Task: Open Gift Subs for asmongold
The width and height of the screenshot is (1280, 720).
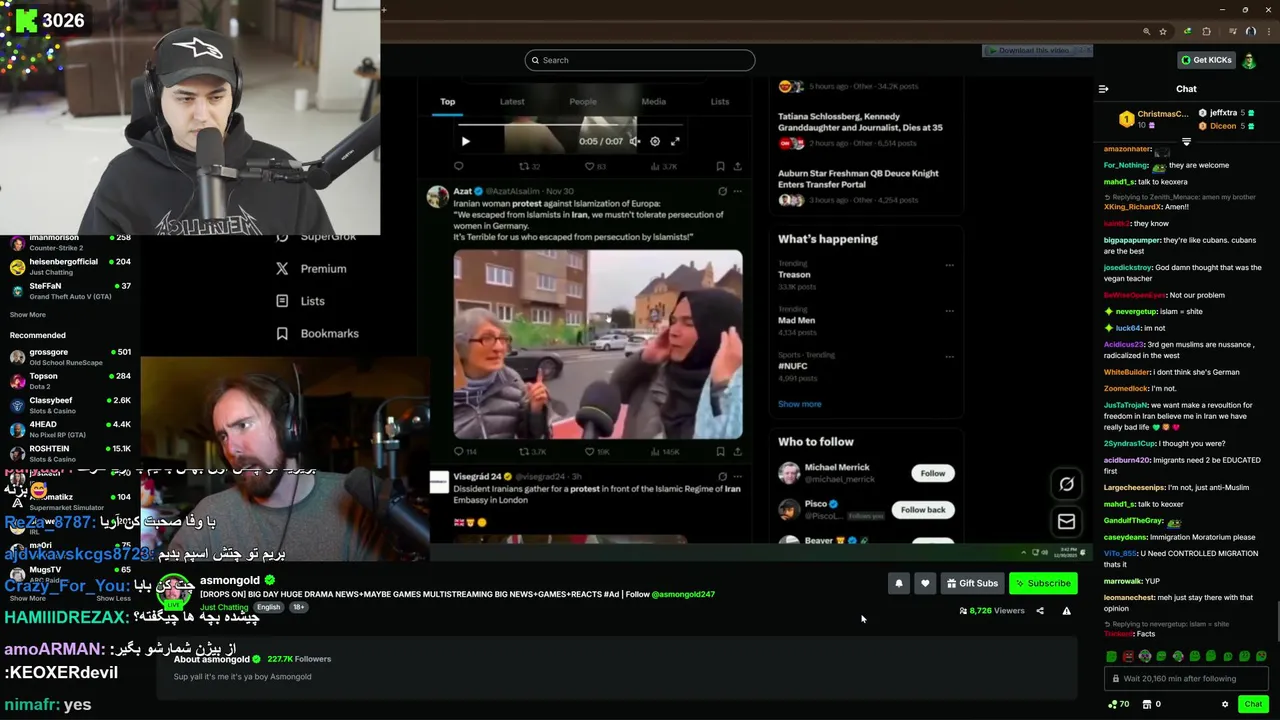Action: coord(972,583)
